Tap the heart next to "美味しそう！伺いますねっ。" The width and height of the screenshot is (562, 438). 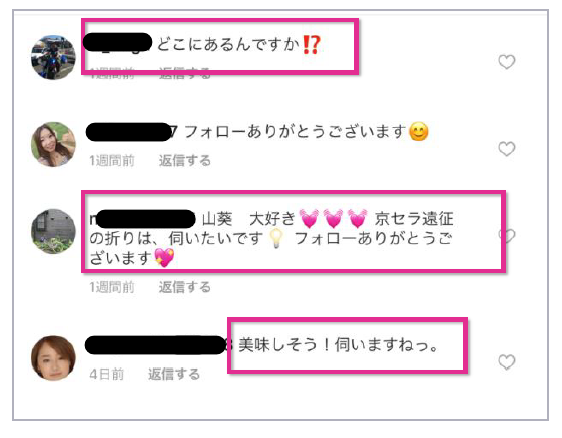(506, 362)
